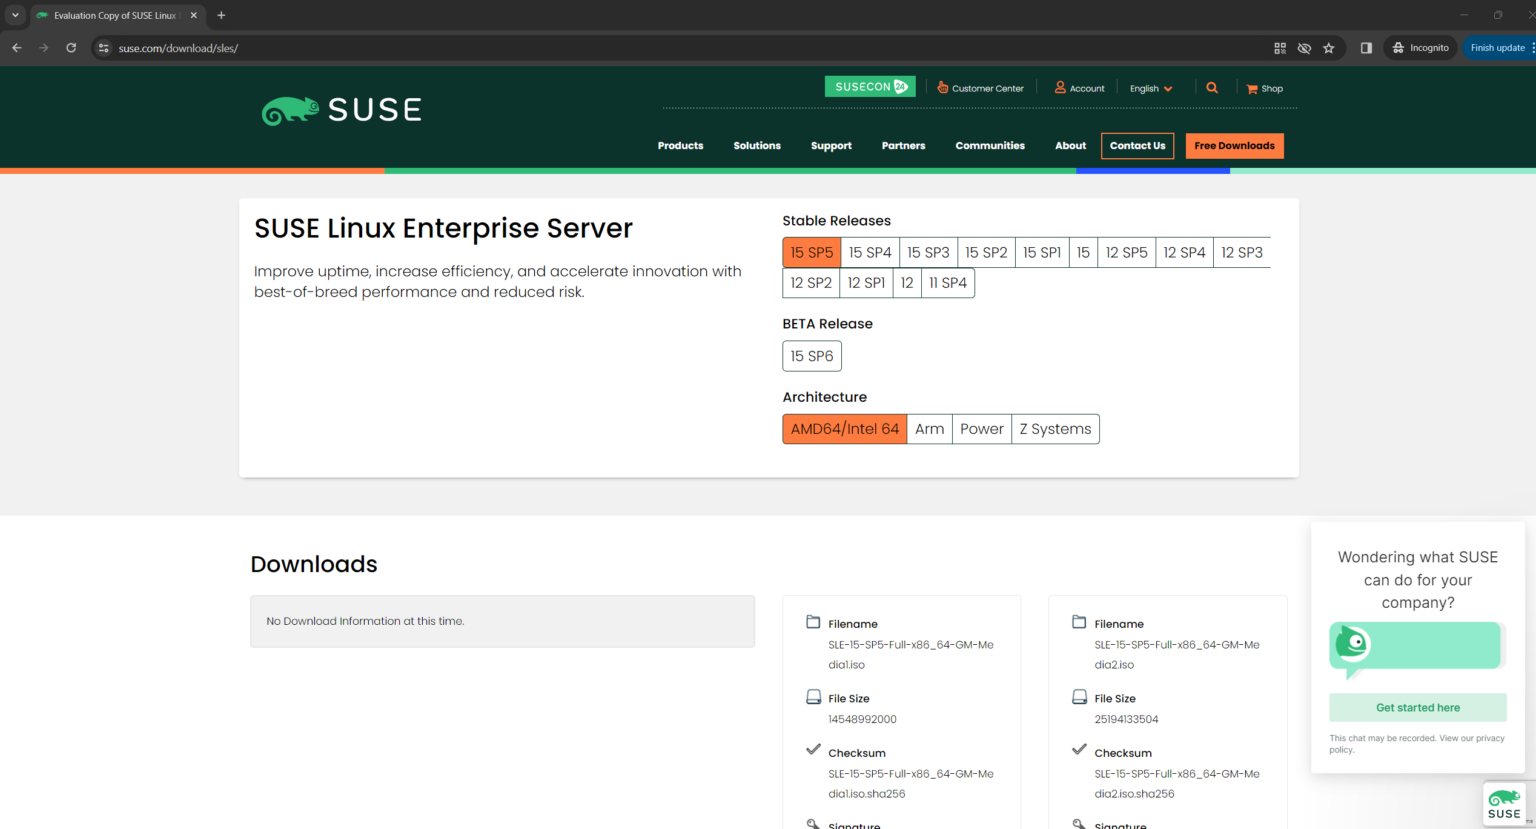
Task: Open the browser tab list chevron
Action: tap(14, 15)
